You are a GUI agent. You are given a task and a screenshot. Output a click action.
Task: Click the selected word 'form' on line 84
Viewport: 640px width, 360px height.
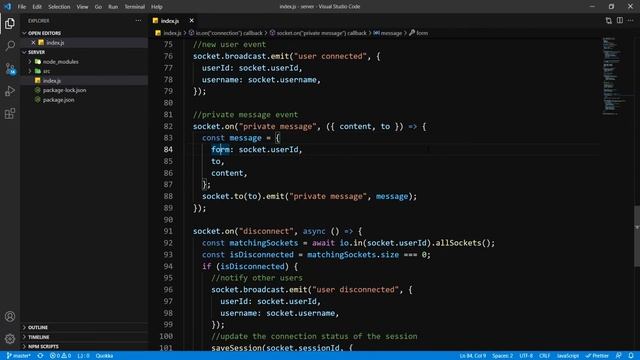[220, 150]
